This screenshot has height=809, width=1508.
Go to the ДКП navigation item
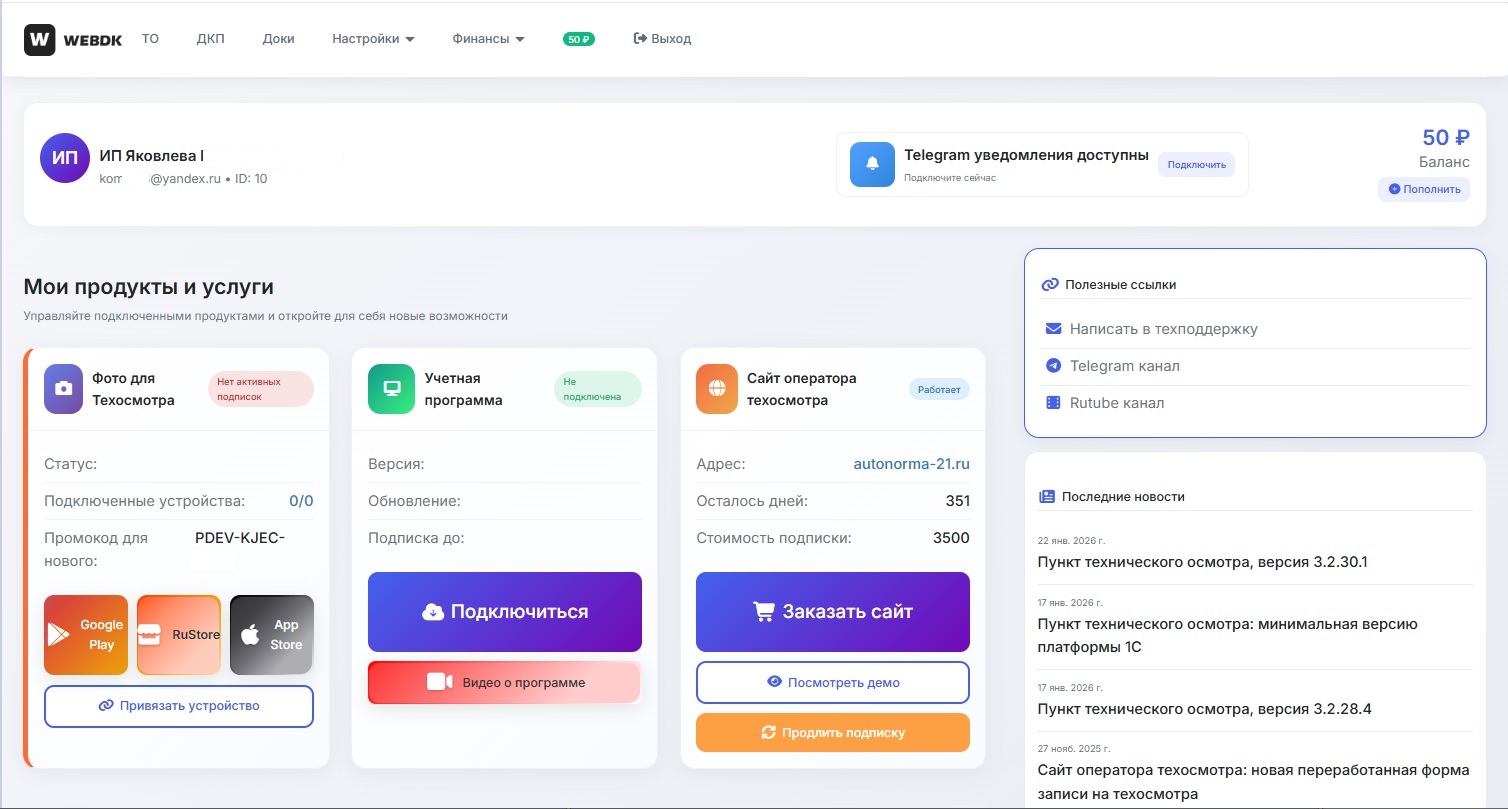(210, 39)
